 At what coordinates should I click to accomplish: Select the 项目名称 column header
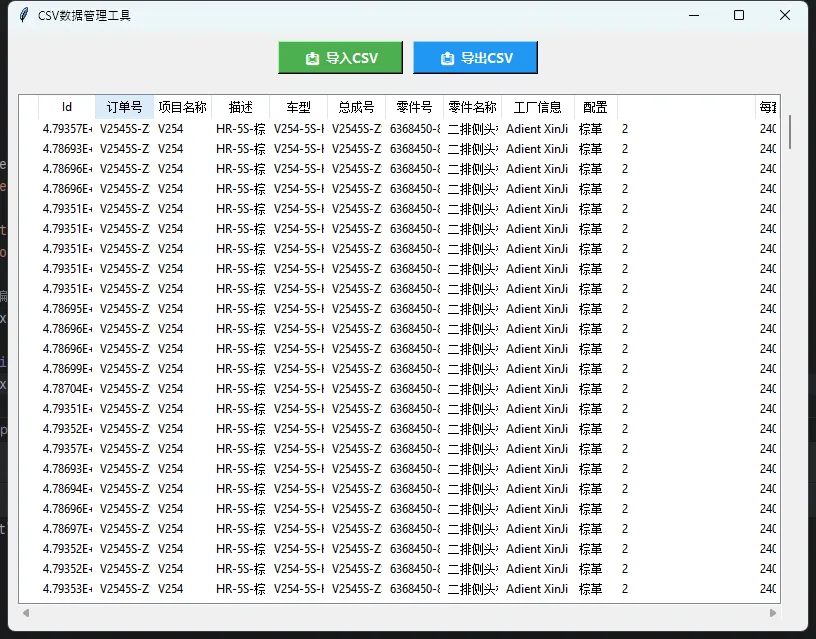(183, 107)
